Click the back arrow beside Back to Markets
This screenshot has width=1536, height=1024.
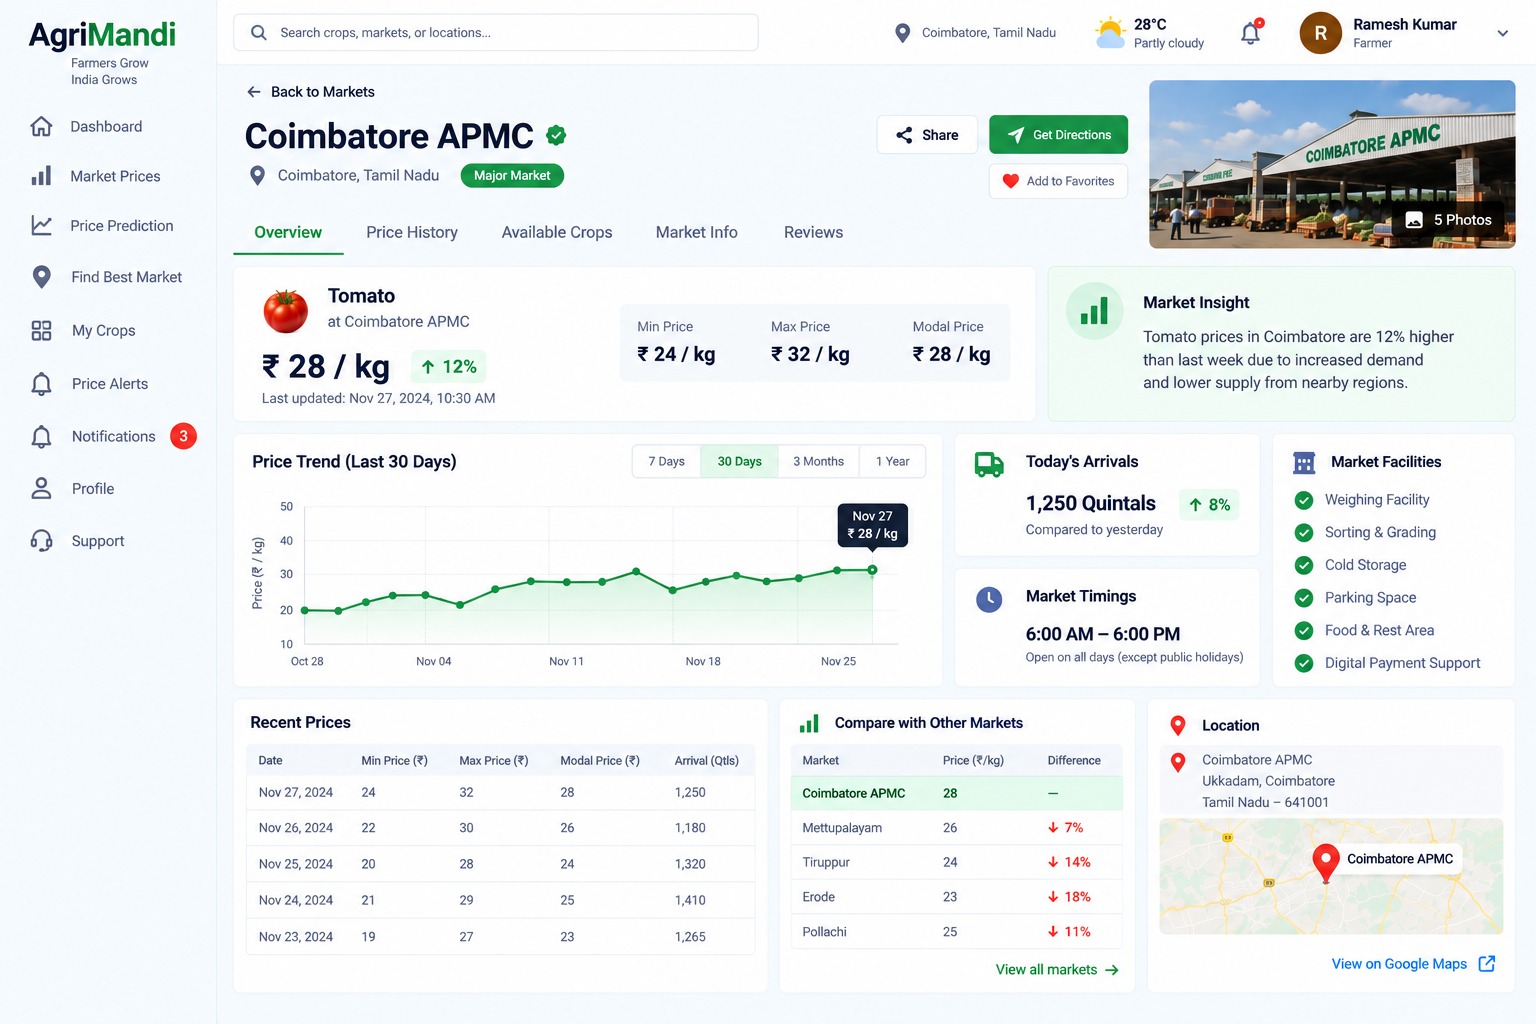pyautogui.click(x=254, y=92)
